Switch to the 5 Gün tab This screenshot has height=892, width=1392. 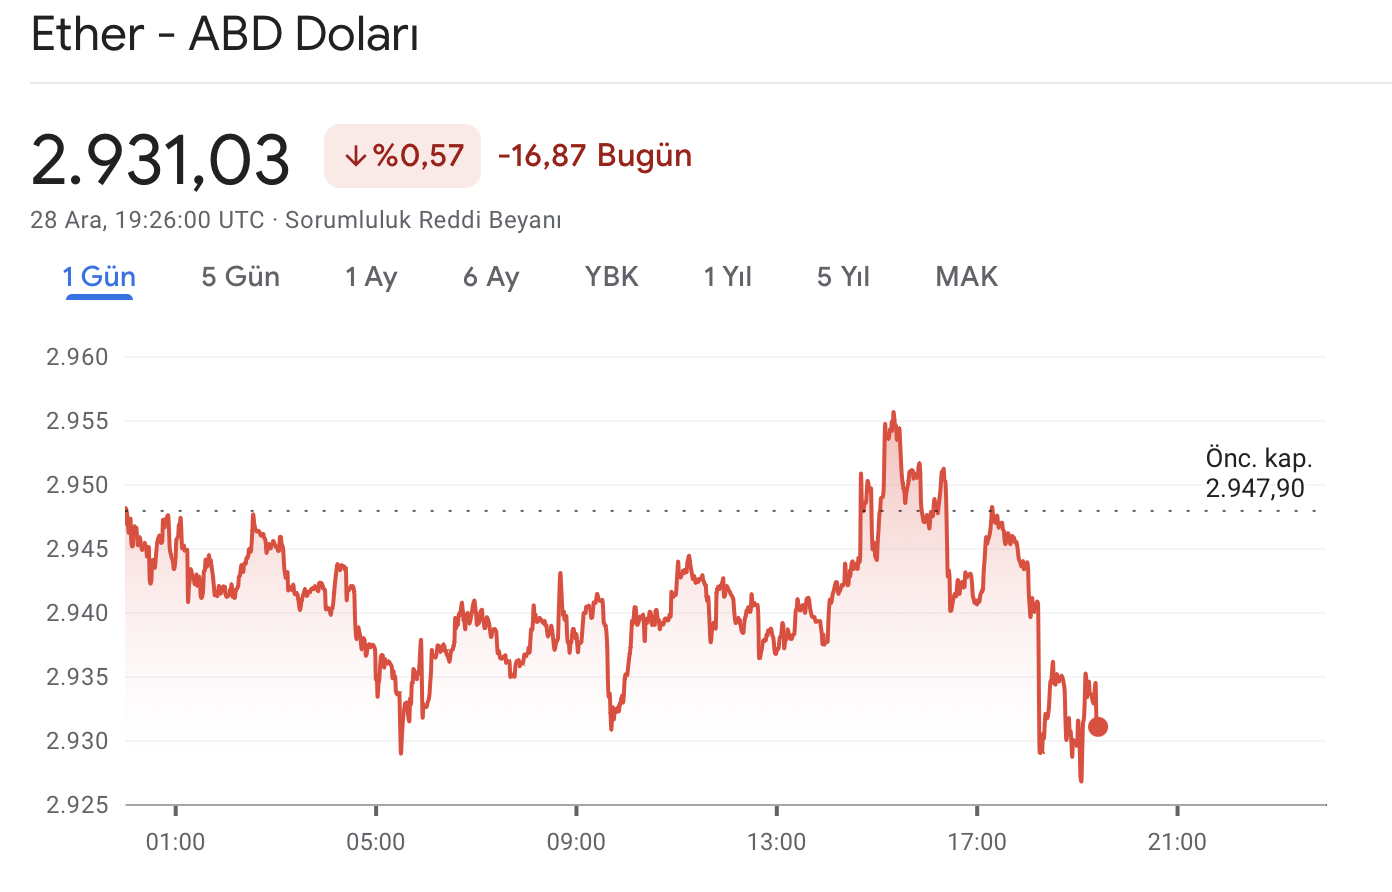(x=239, y=277)
